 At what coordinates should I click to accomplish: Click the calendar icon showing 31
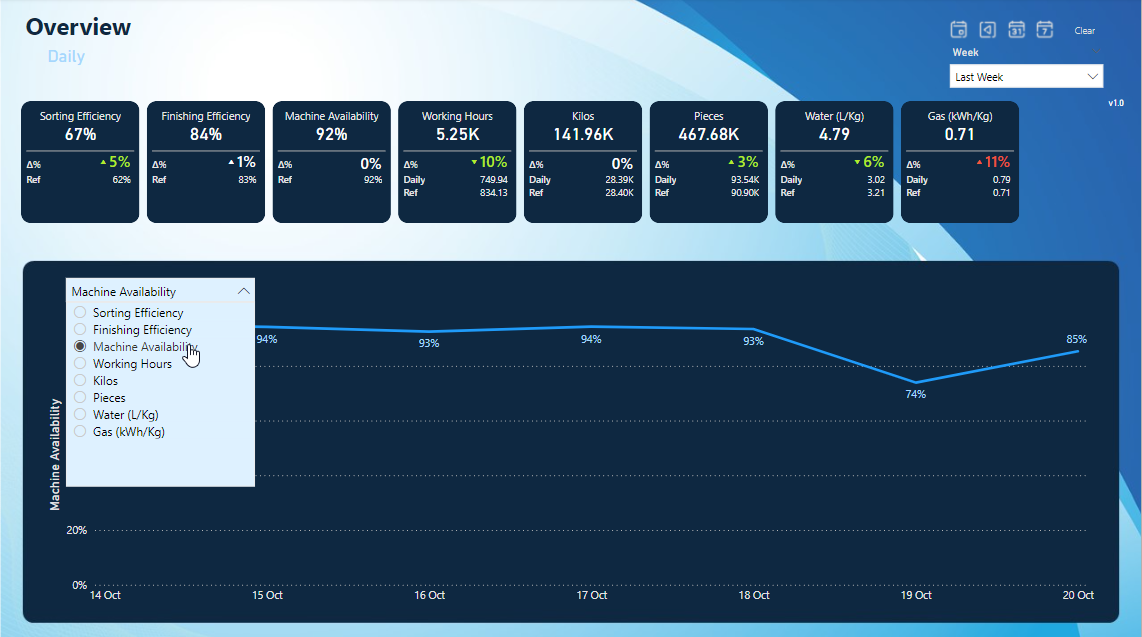(1016, 29)
